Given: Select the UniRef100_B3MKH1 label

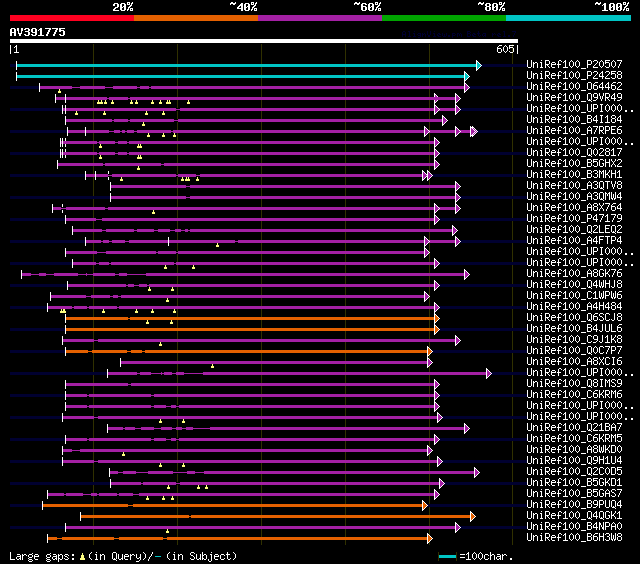Looking at the screenshot, I should [x=574, y=174].
